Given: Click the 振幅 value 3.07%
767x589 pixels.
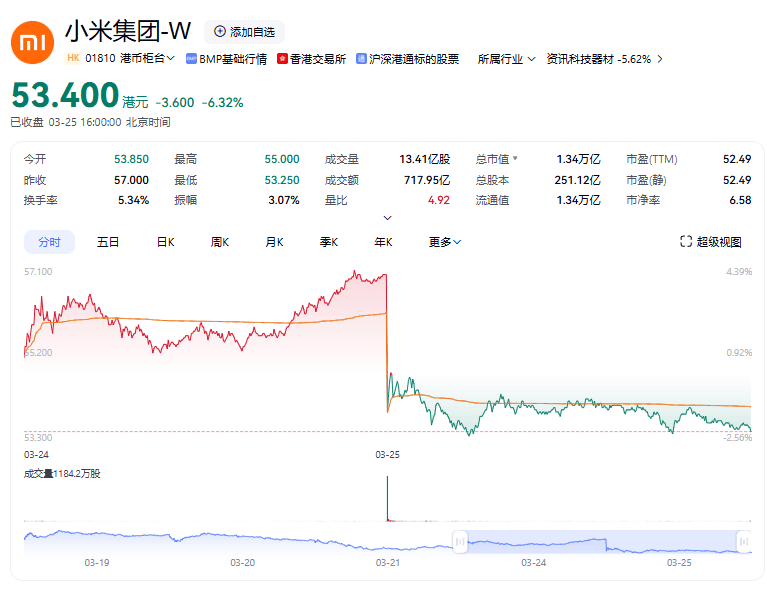Looking at the screenshot, I should [x=284, y=200].
